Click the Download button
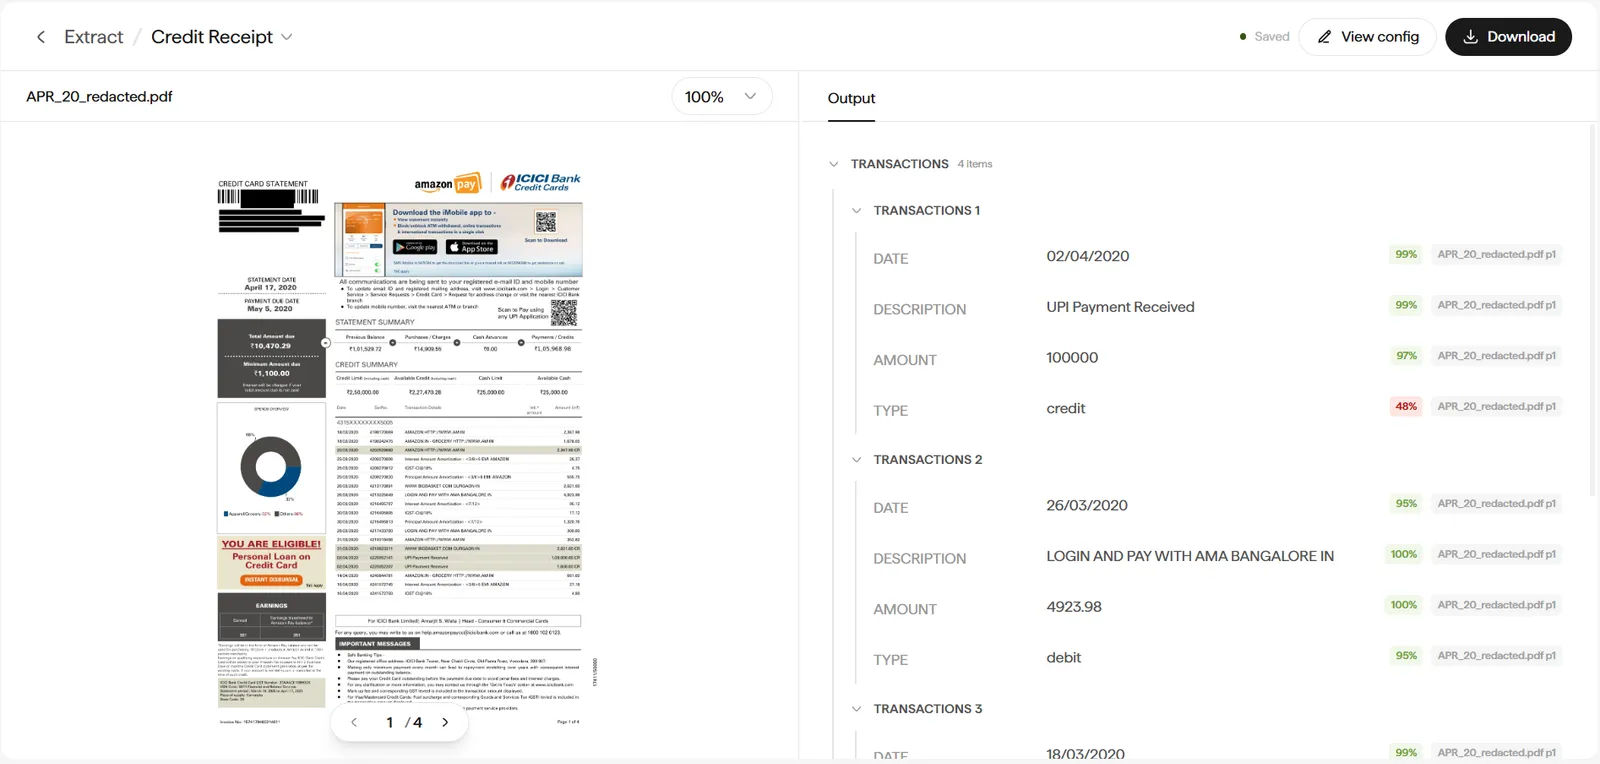The image size is (1600, 764). 1508,37
